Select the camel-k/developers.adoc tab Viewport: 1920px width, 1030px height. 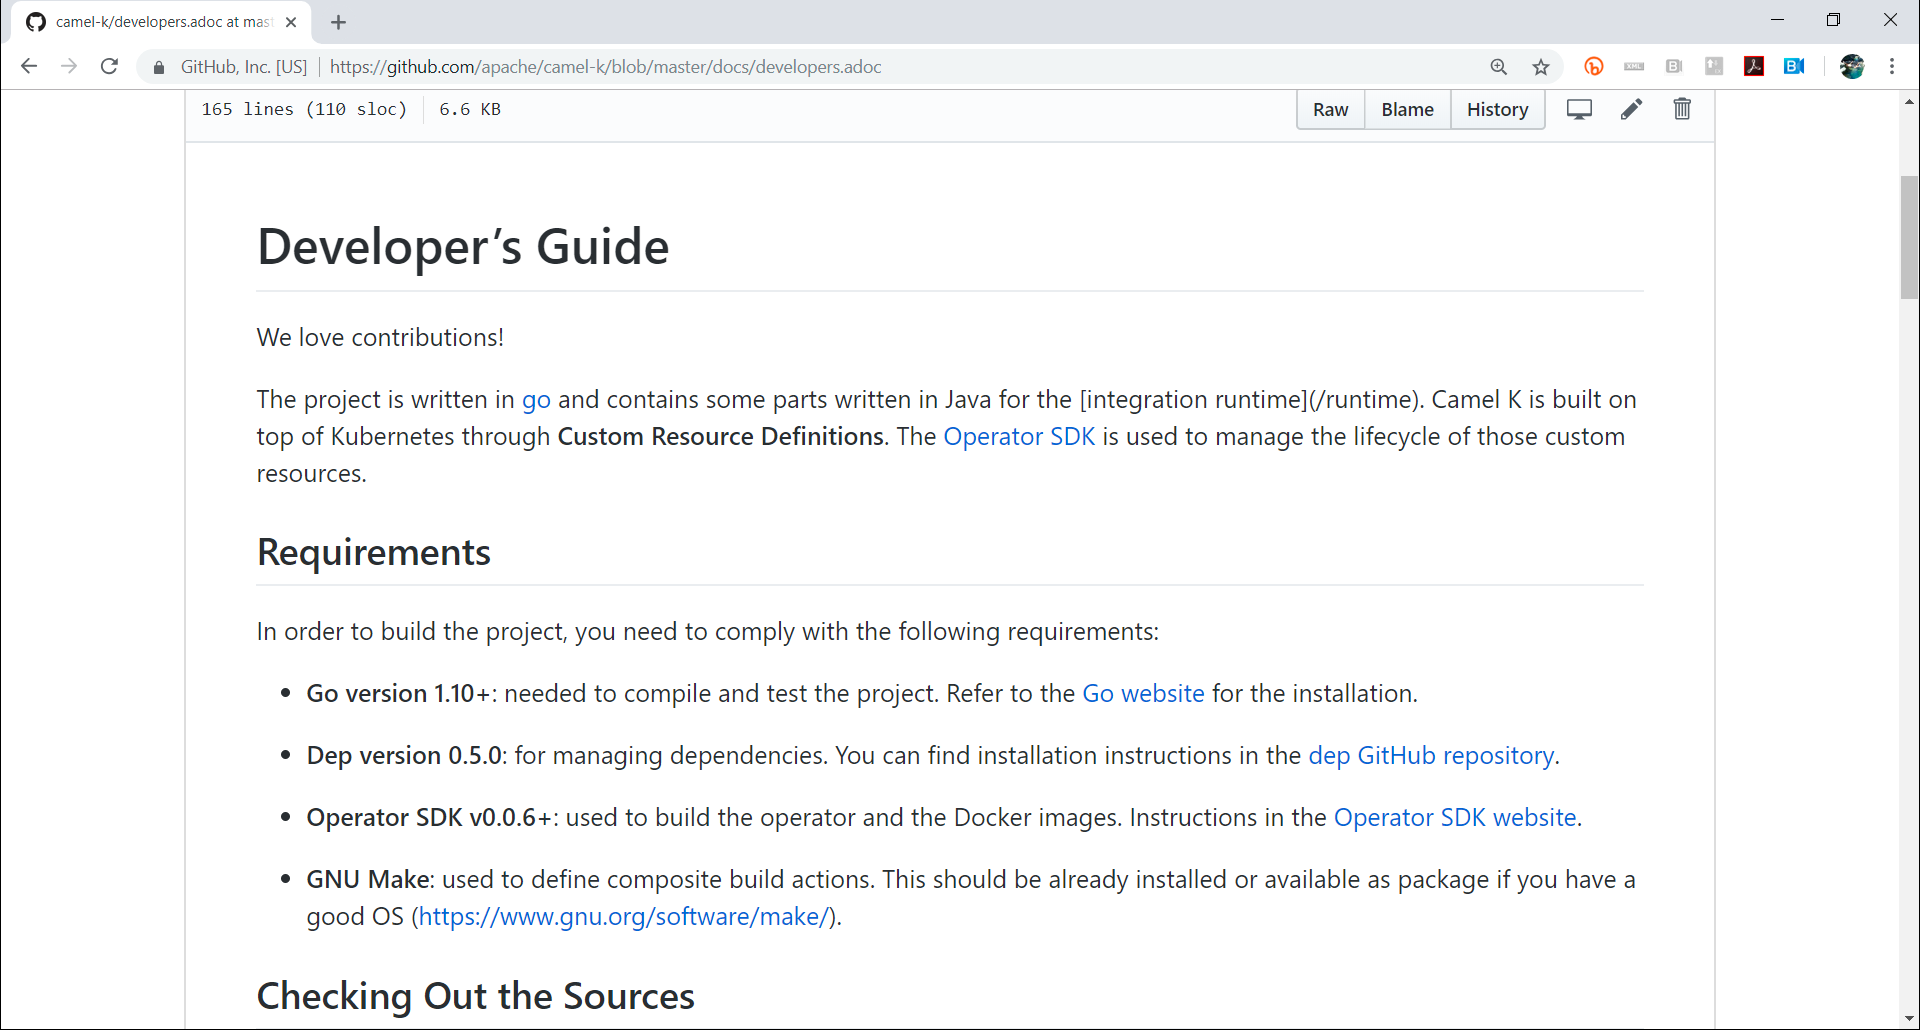pos(162,22)
